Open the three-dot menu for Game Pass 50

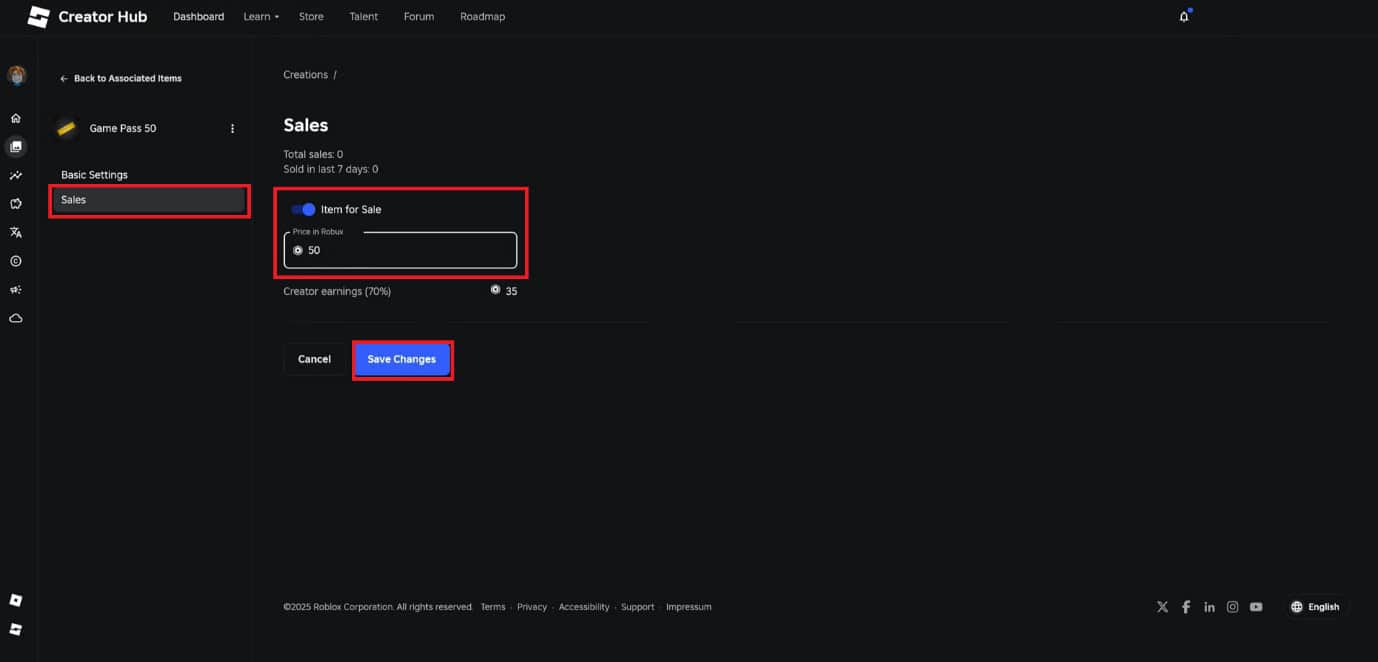(233, 129)
